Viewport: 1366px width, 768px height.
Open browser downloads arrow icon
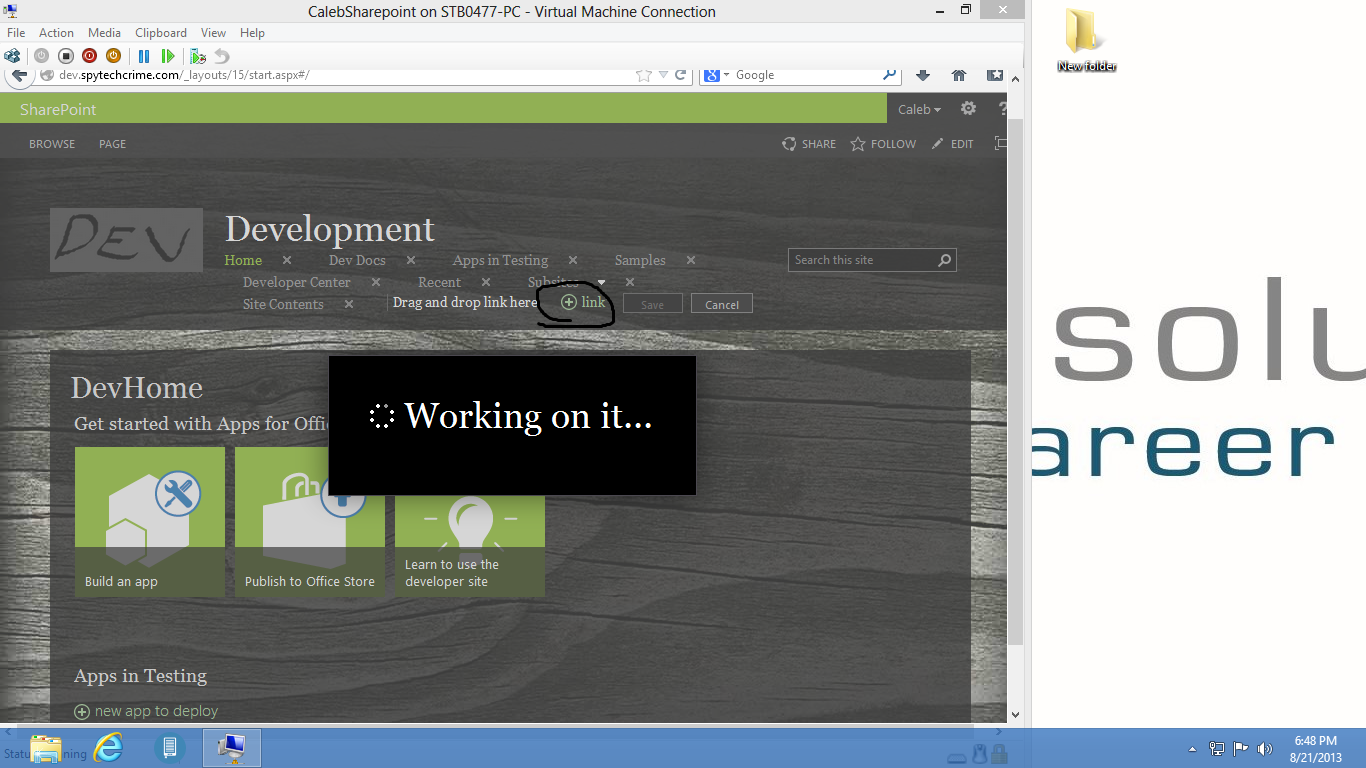point(923,75)
